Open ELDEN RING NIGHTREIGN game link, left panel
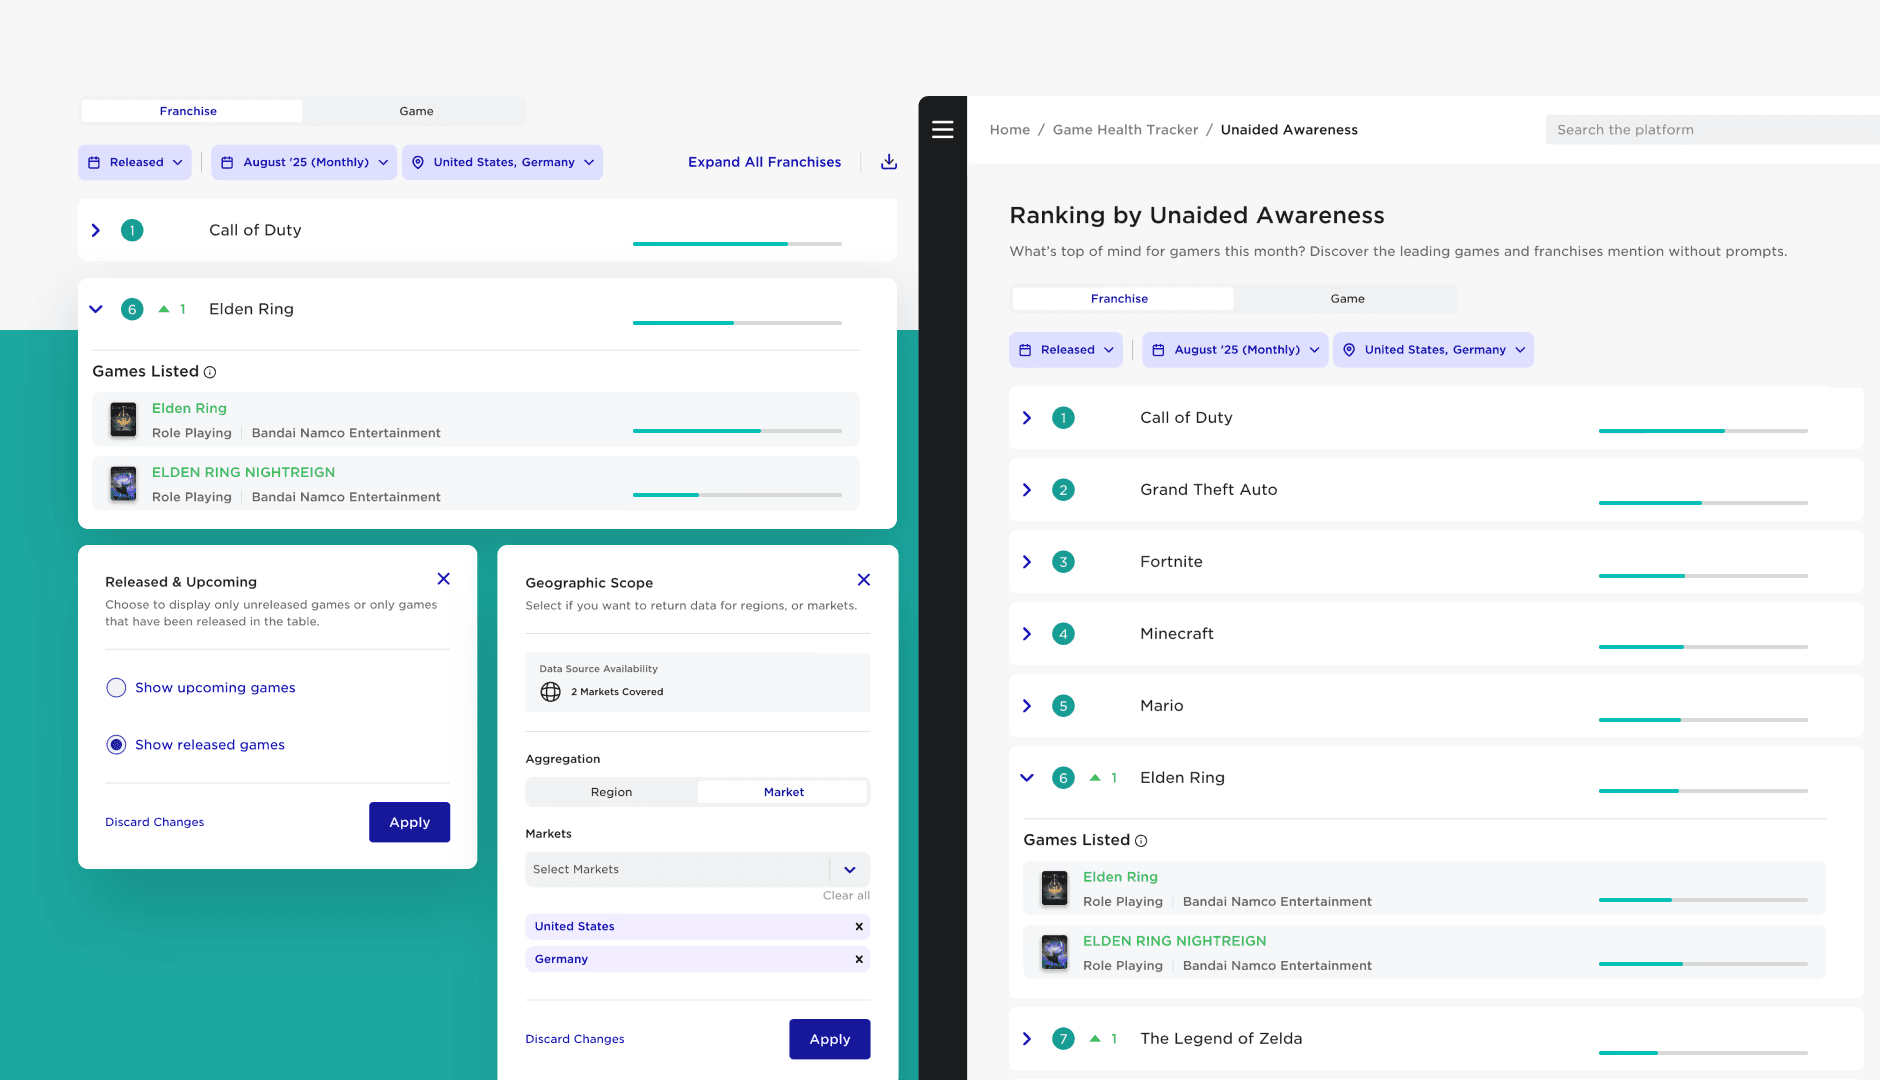The width and height of the screenshot is (1880, 1080). [243, 472]
